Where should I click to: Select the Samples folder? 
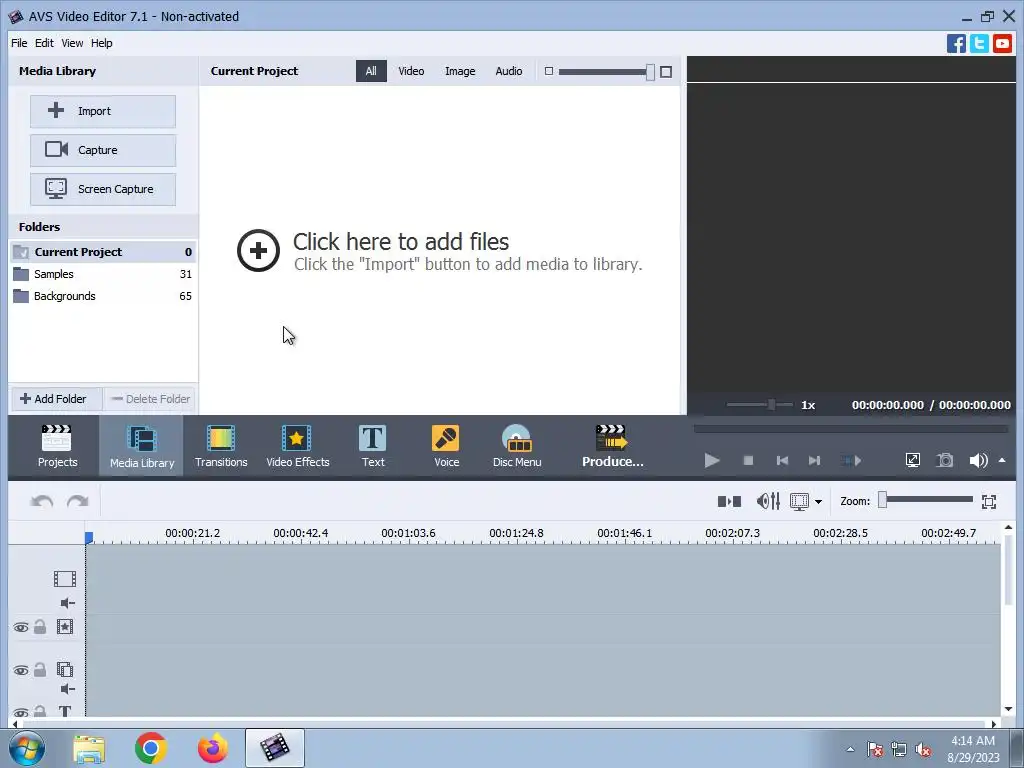coord(103,274)
